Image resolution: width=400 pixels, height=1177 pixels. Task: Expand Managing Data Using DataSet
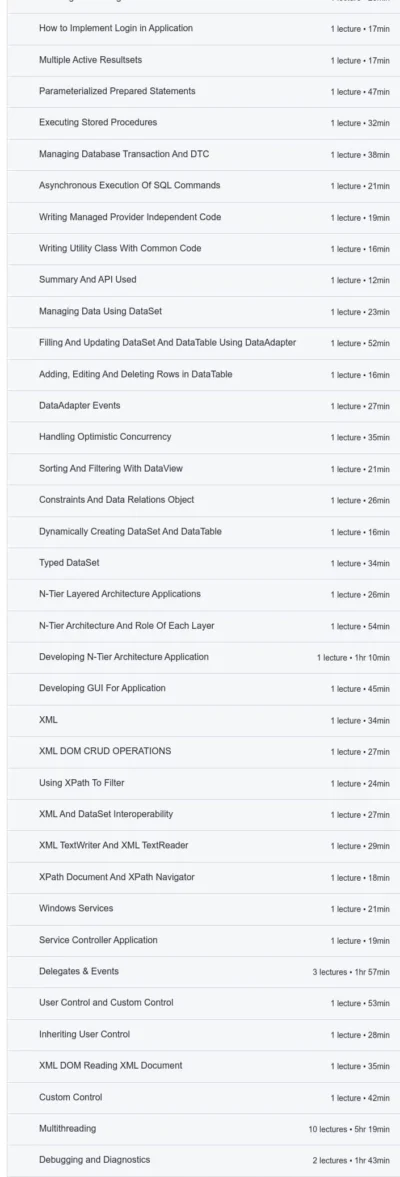pos(203,312)
